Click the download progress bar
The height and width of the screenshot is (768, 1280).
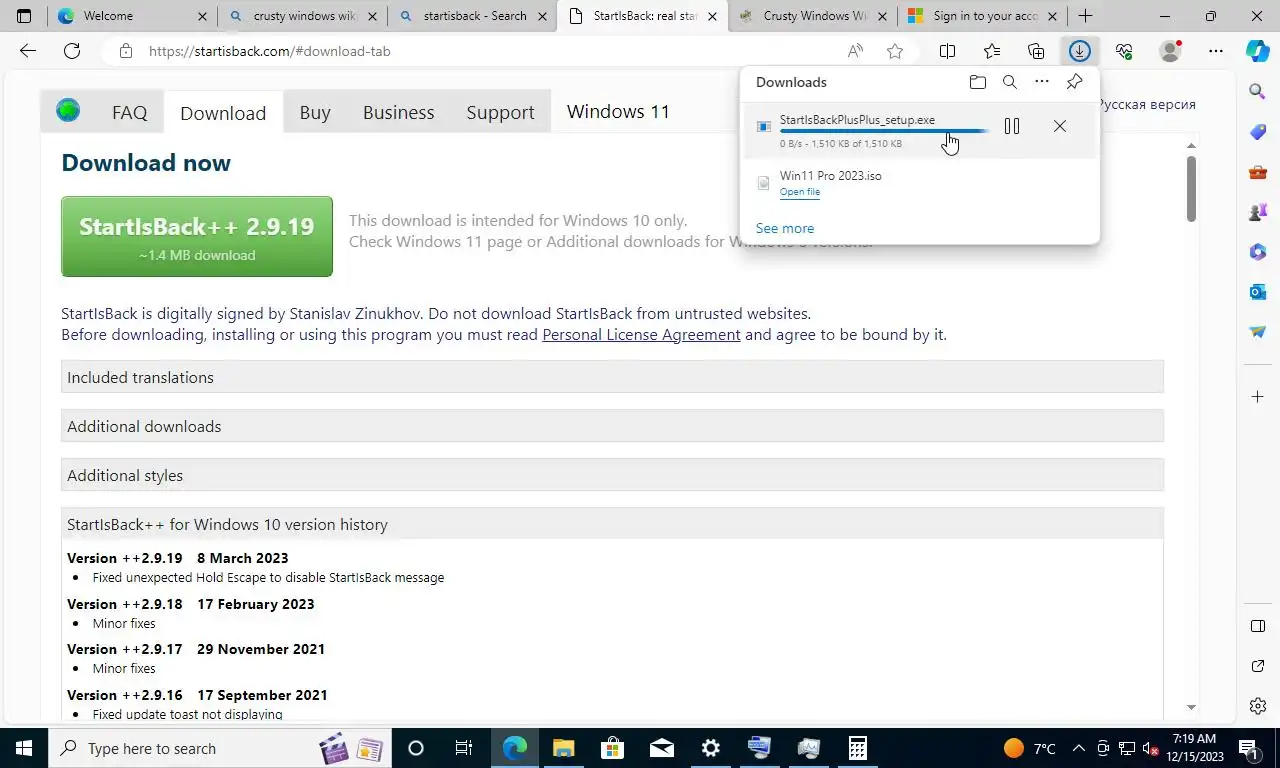[884, 131]
